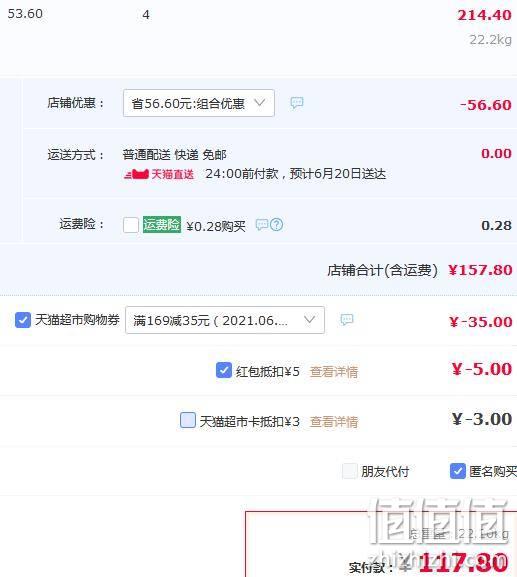Open the 店铺优惠 省56.60元 dropdown
The image size is (517, 577).
pos(199,103)
